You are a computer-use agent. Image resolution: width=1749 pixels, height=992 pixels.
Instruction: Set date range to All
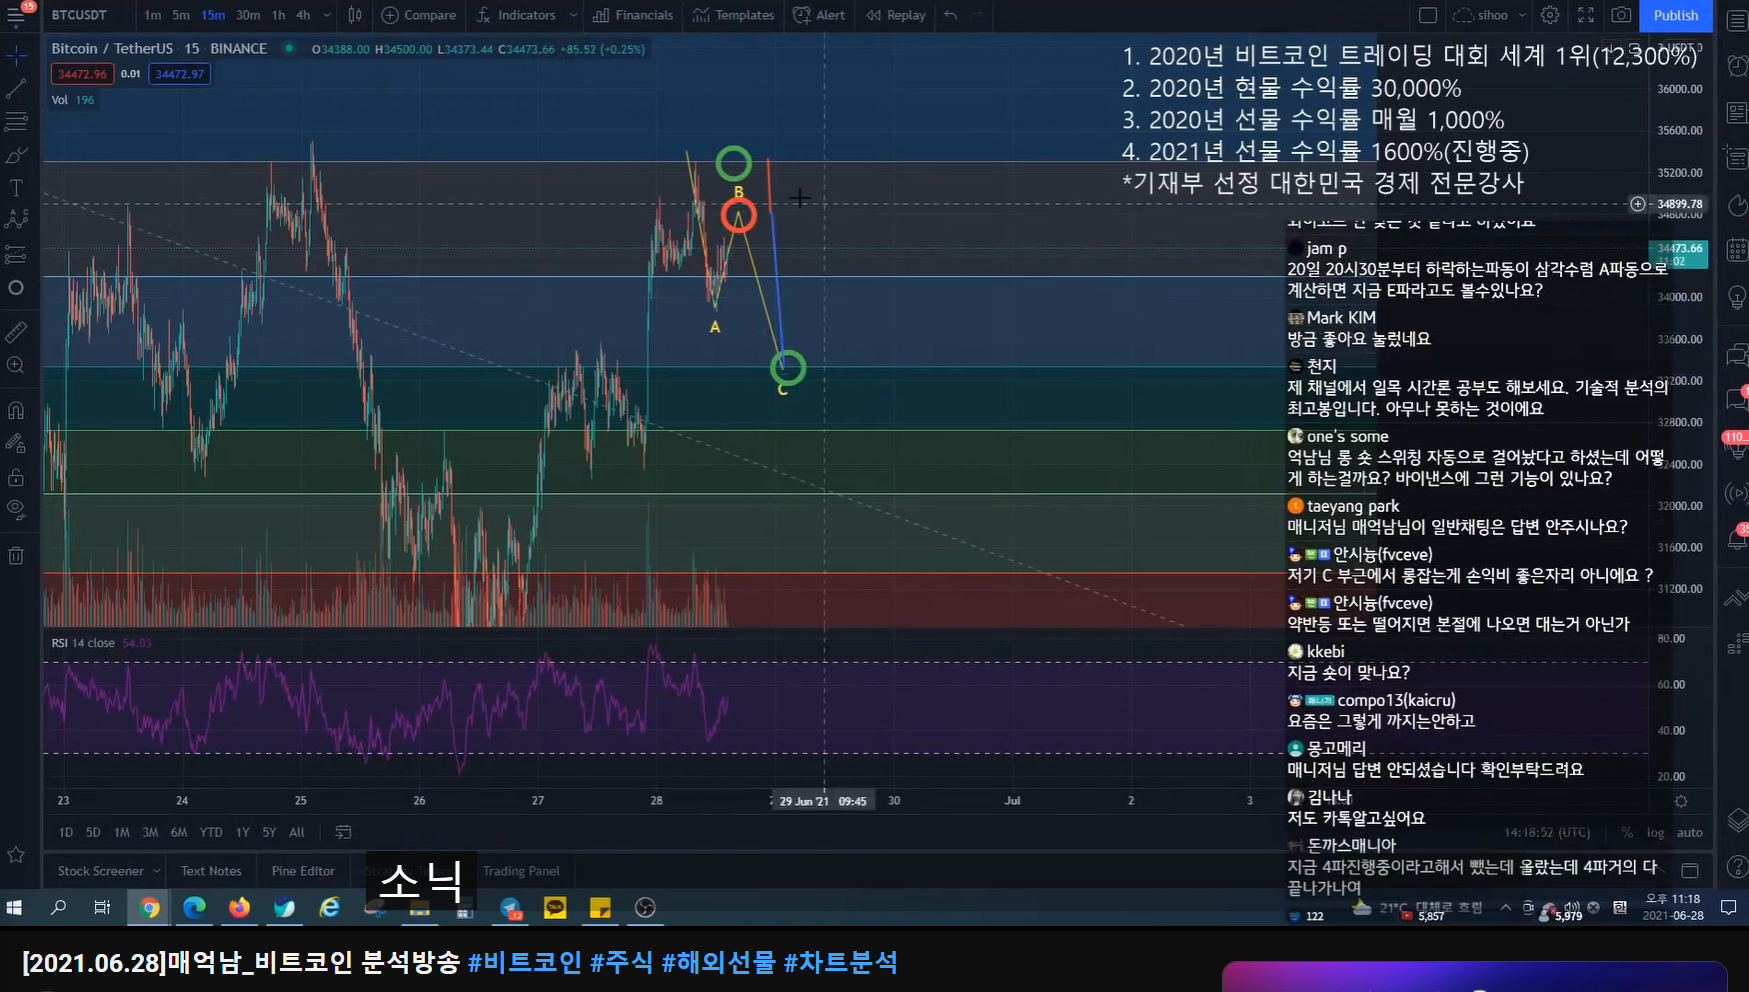click(297, 832)
